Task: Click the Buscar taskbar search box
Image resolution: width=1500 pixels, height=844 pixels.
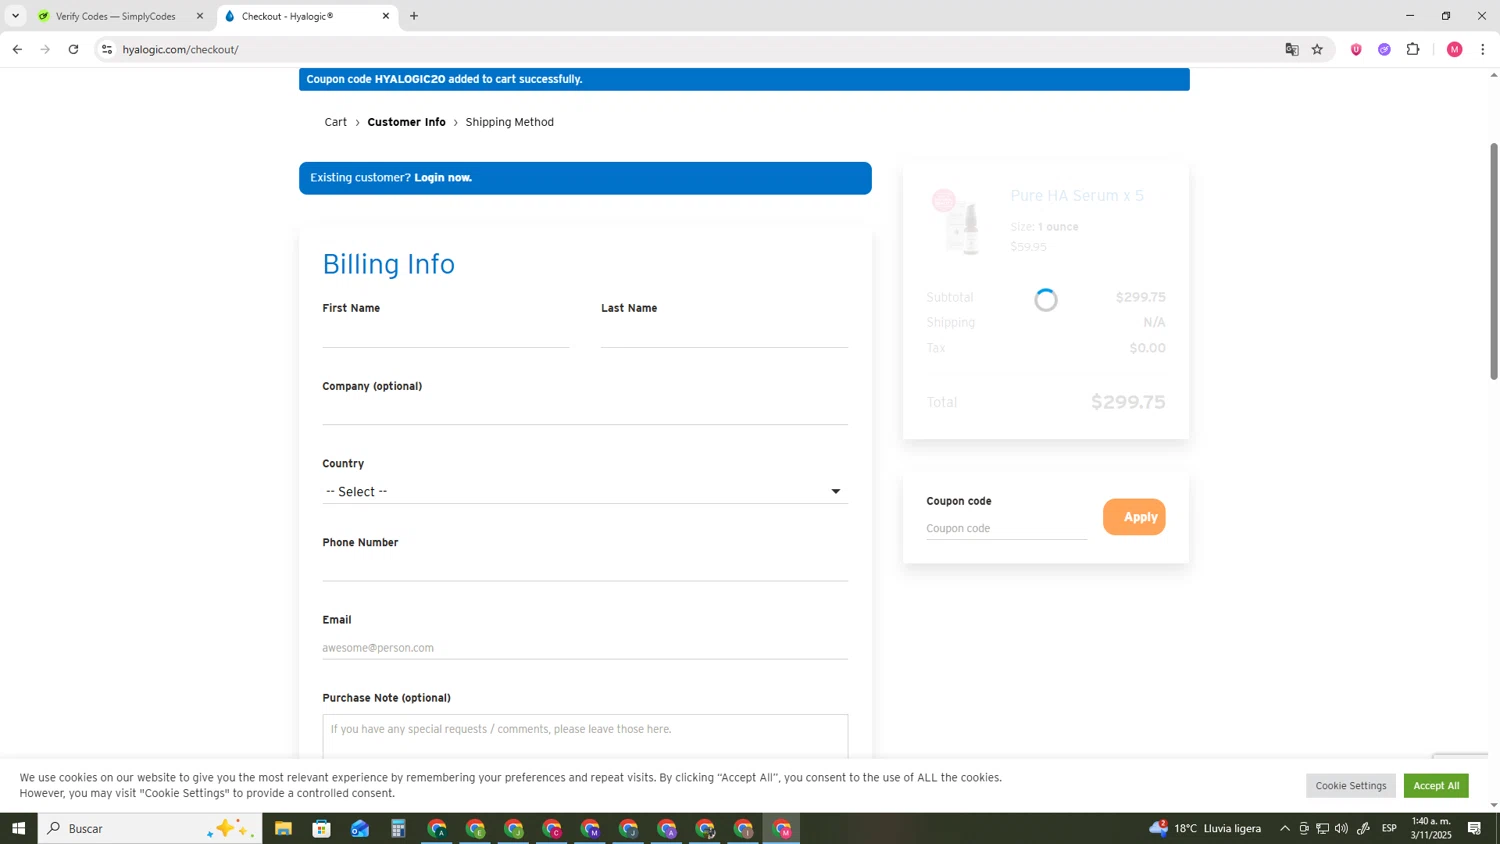Action: (150, 828)
